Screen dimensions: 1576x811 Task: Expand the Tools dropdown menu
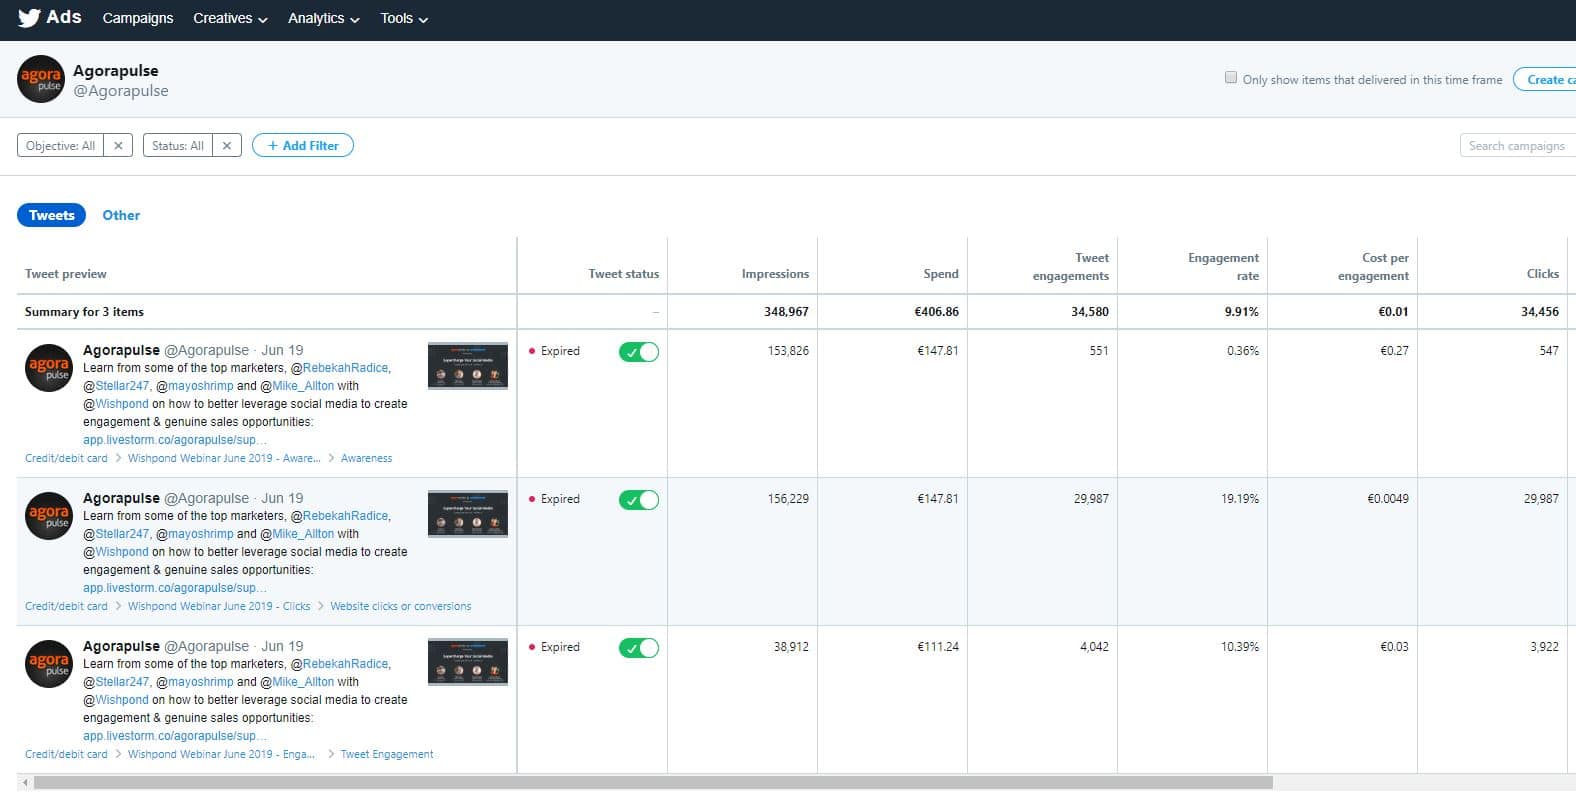tap(404, 18)
